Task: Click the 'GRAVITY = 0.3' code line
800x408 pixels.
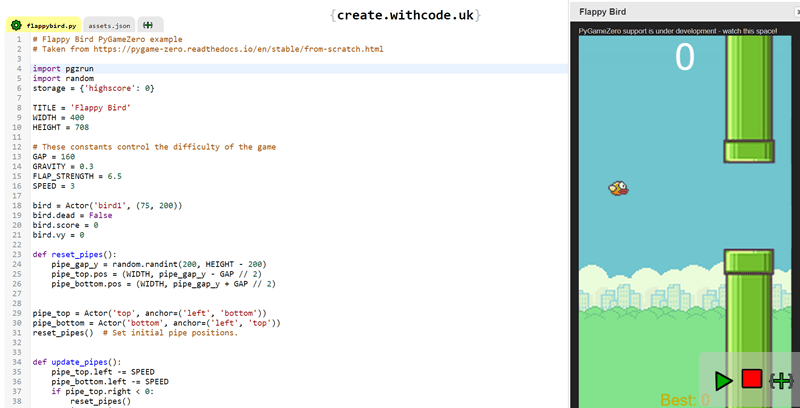Action: 63,166
